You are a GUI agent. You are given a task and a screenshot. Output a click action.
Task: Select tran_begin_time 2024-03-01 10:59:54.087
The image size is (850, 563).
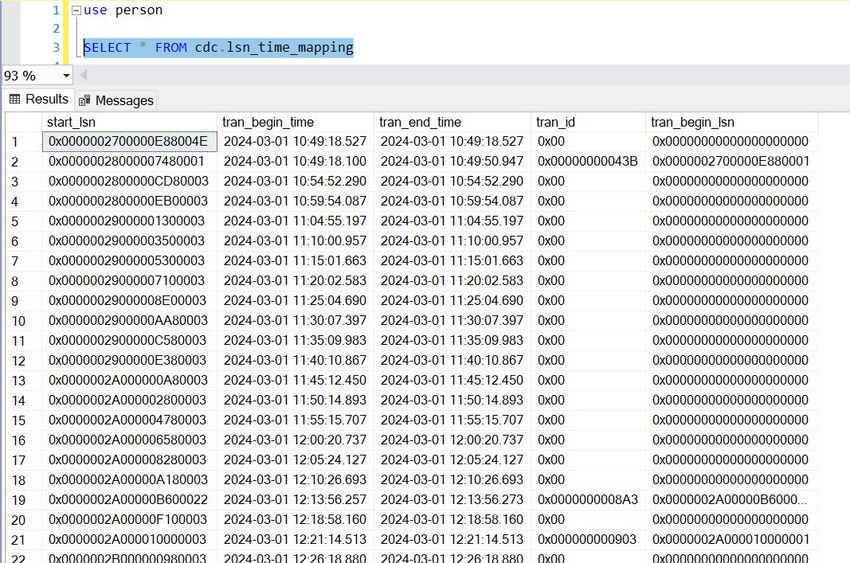[295, 202]
